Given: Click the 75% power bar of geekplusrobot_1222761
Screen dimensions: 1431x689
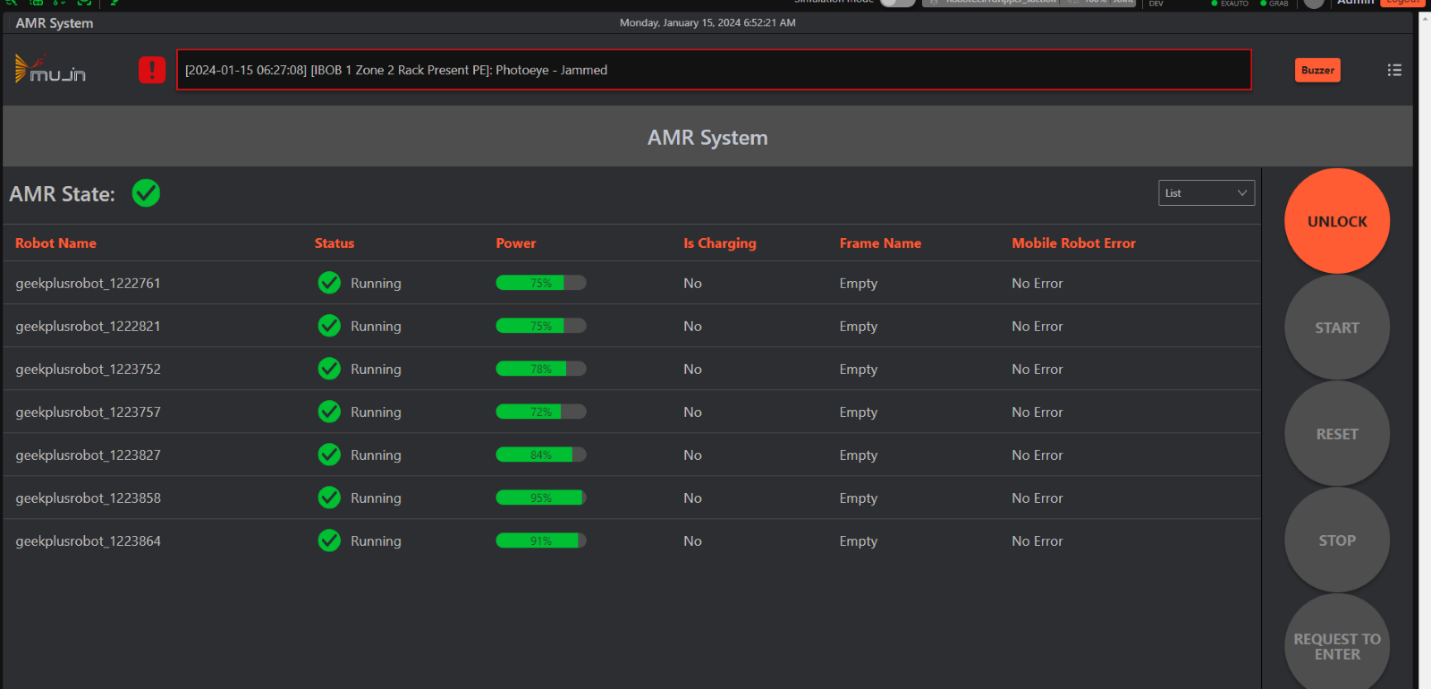Looking at the screenshot, I should click(541, 283).
